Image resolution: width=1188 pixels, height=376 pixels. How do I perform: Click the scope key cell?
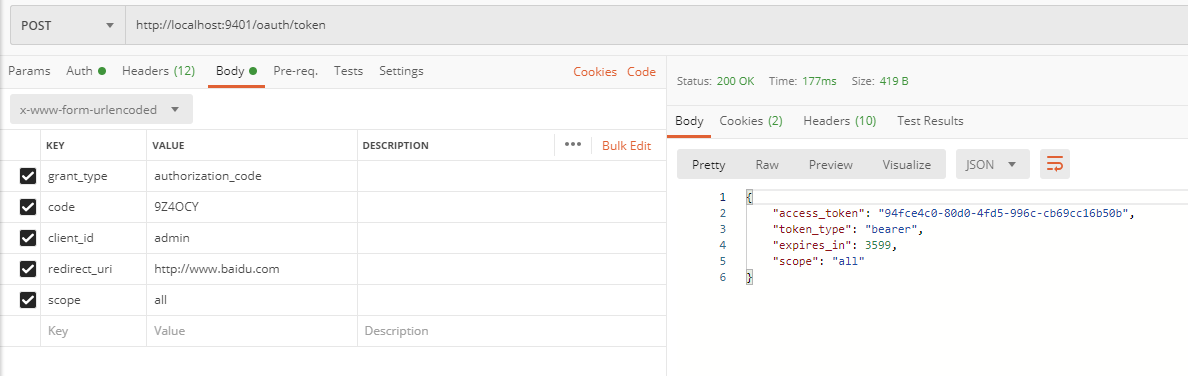click(93, 300)
